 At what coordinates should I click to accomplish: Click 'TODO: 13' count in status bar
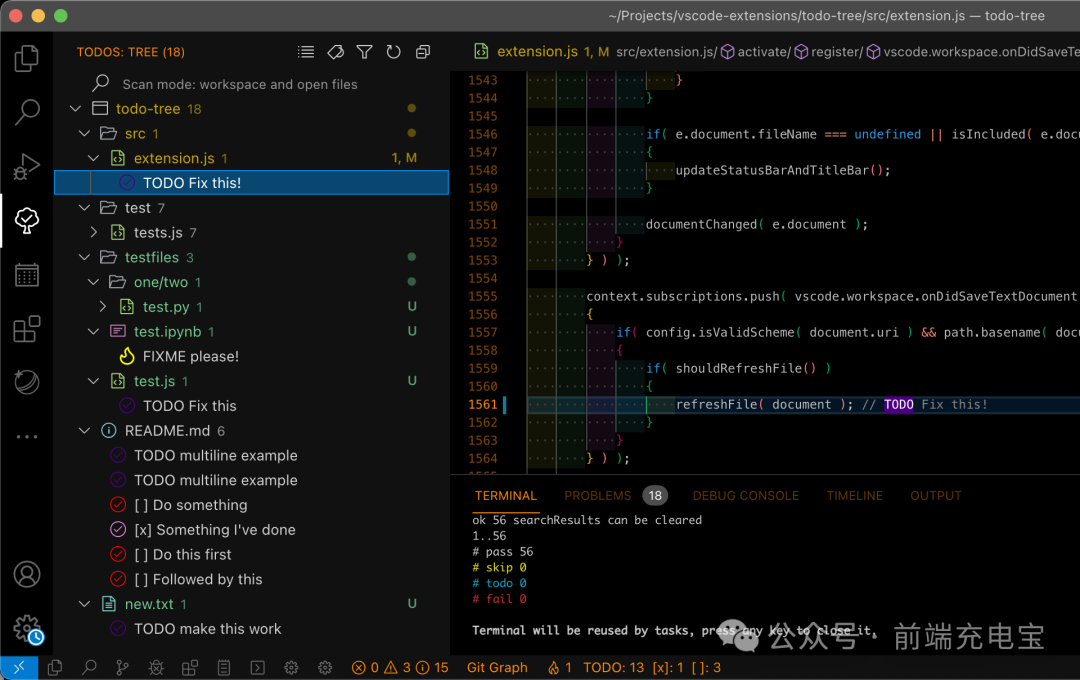[x=613, y=667]
